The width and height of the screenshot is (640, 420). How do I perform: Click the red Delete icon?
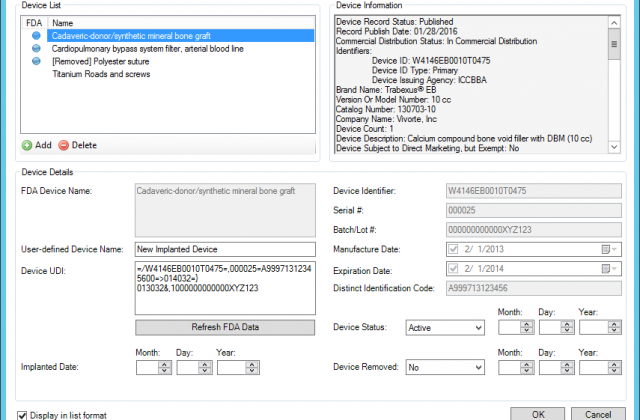tap(64, 145)
